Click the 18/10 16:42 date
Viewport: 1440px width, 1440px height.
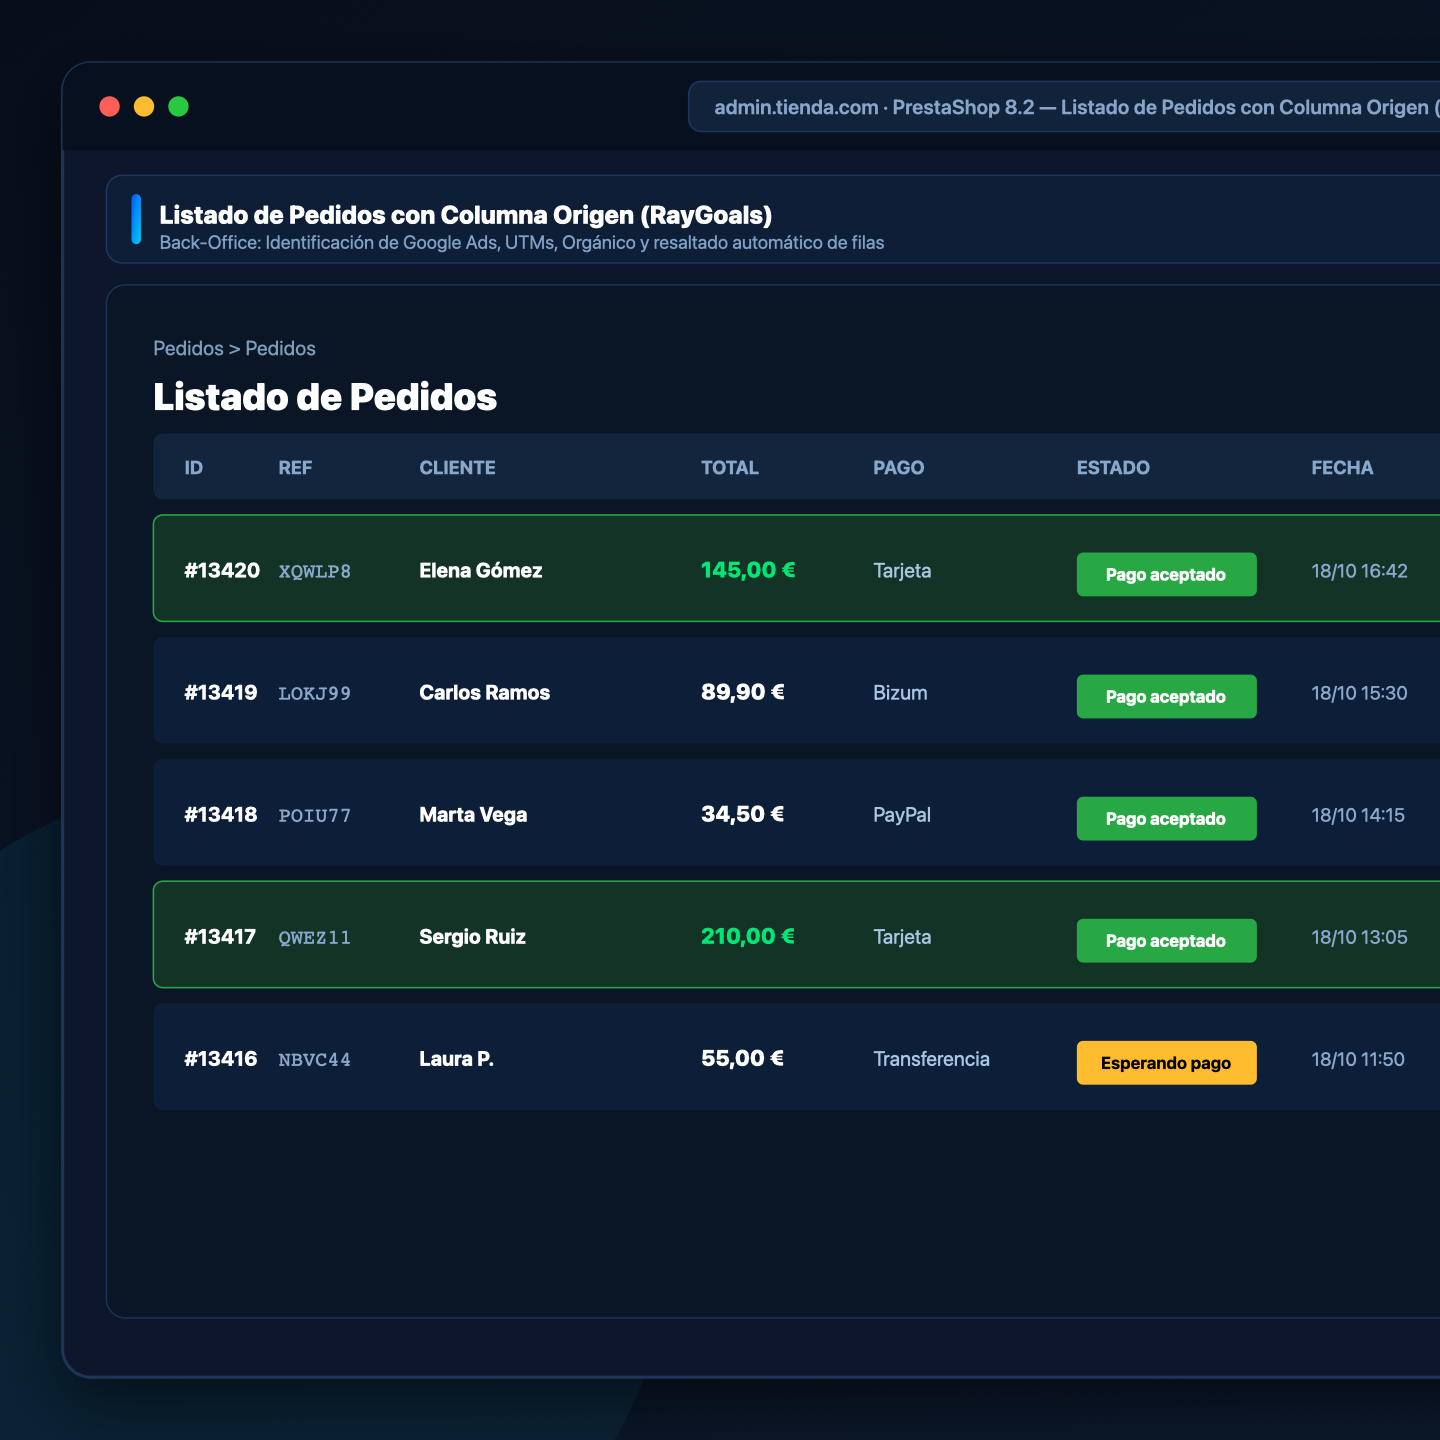pos(1359,571)
